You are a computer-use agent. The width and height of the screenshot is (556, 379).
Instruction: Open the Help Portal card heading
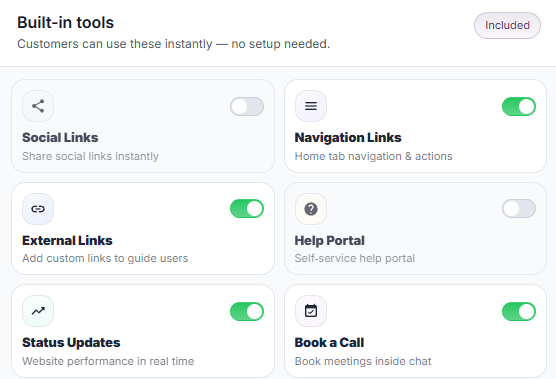click(x=329, y=240)
